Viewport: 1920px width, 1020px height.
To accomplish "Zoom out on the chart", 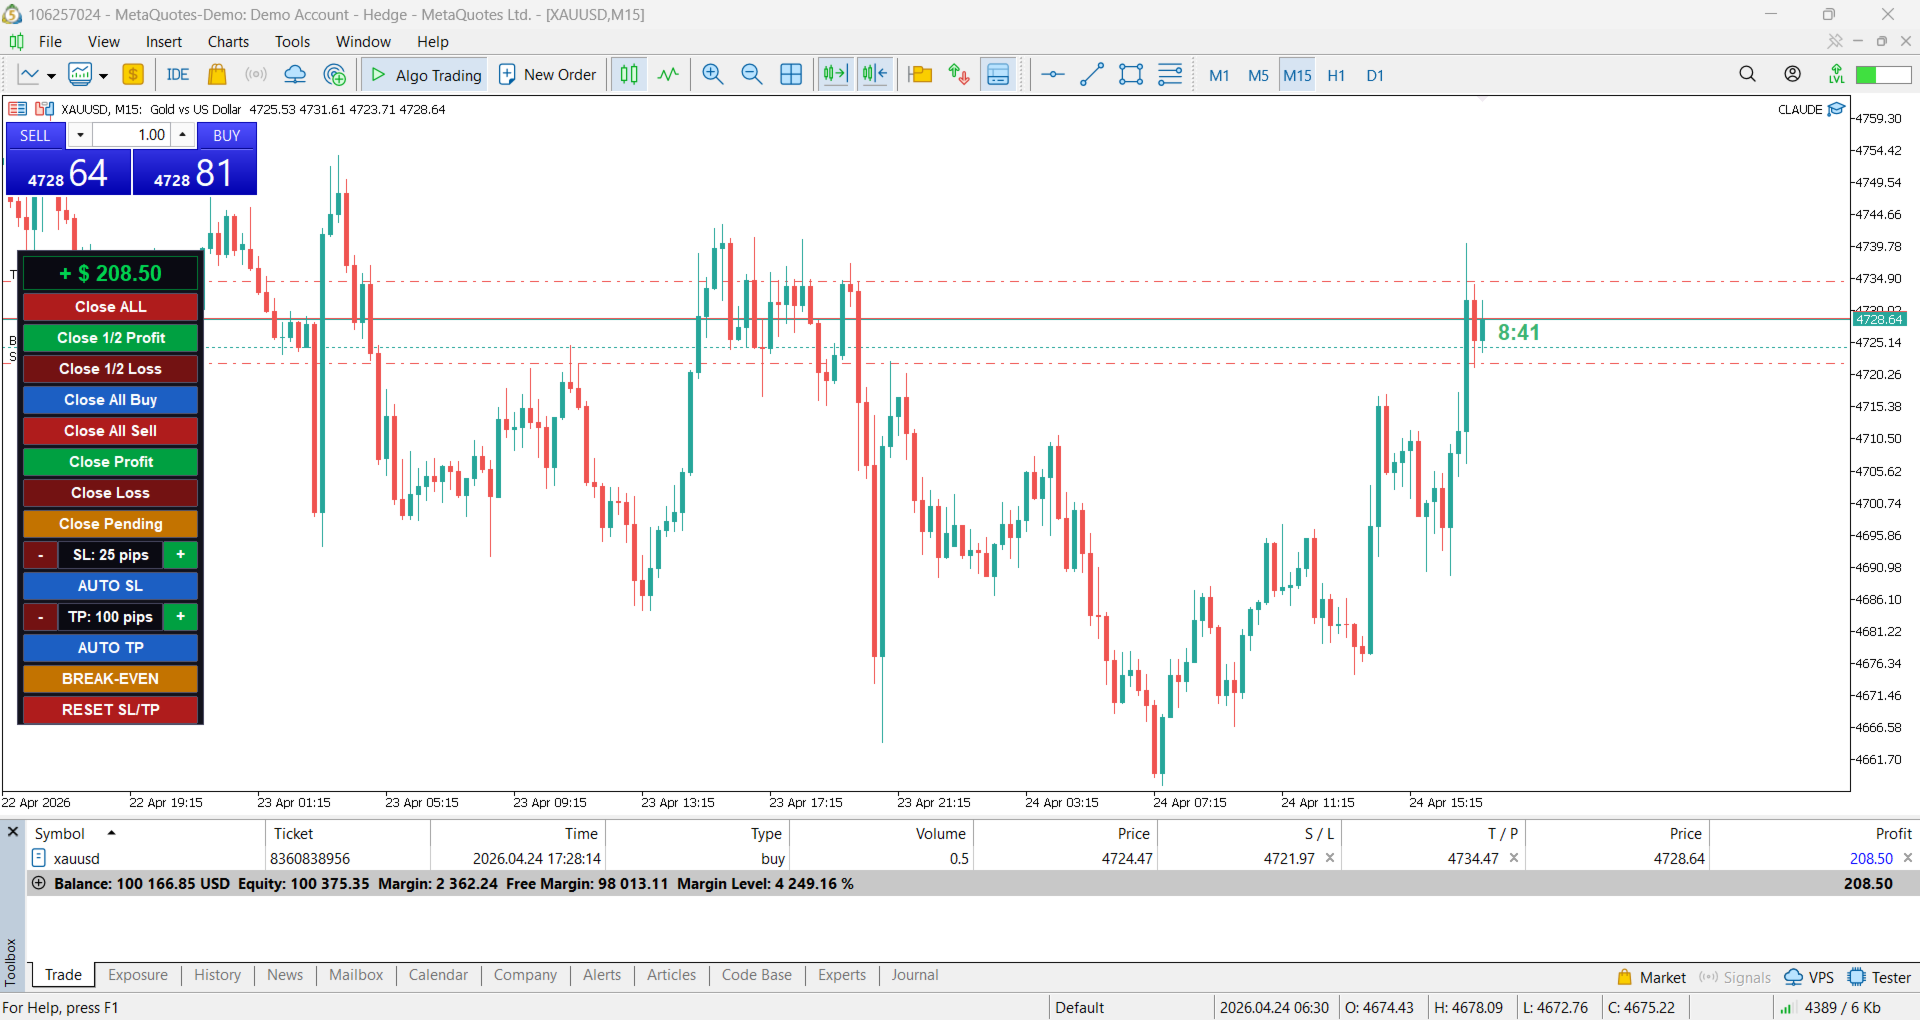I will [x=752, y=75].
